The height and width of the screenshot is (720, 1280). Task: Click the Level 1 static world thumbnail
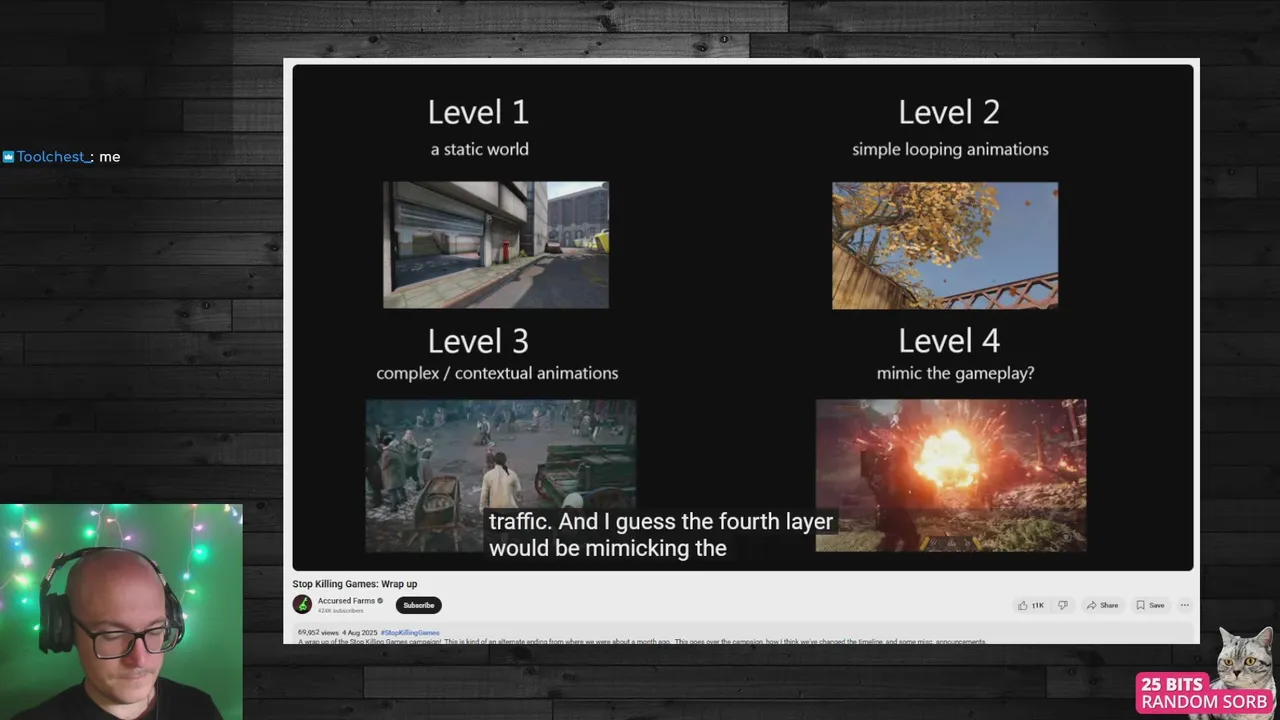[x=496, y=245]
